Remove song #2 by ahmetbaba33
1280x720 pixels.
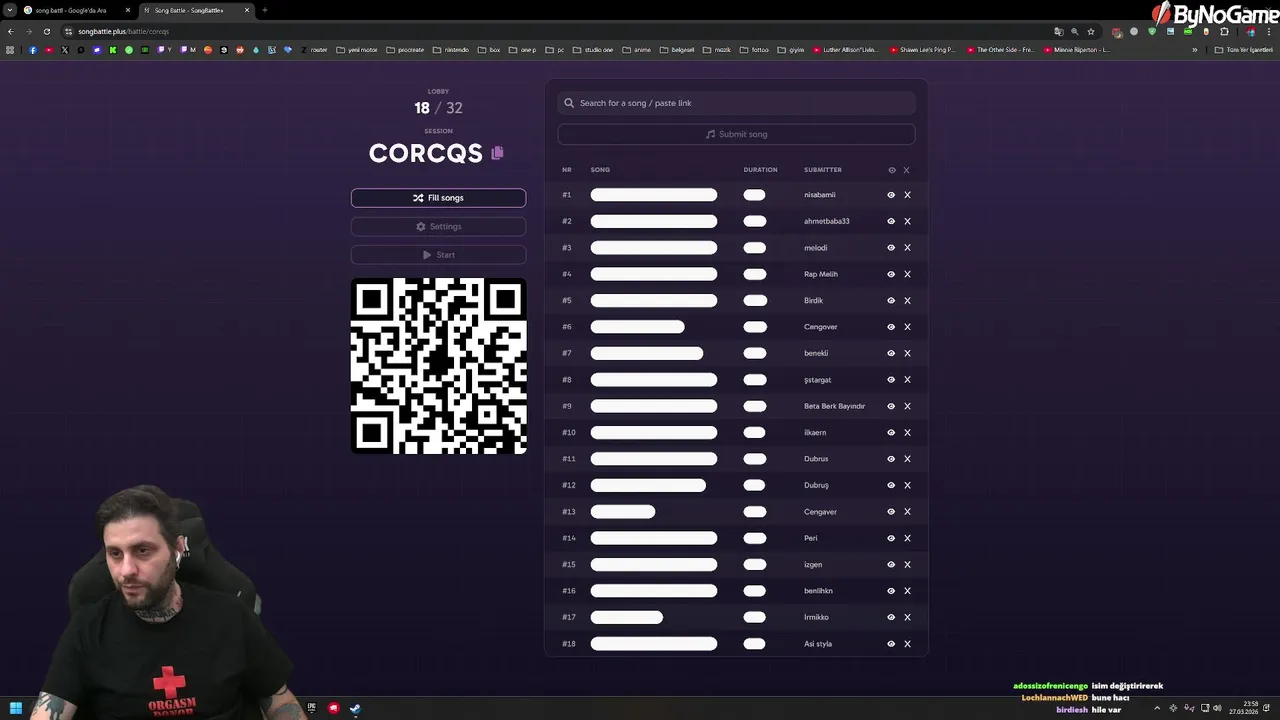point(907,221)
